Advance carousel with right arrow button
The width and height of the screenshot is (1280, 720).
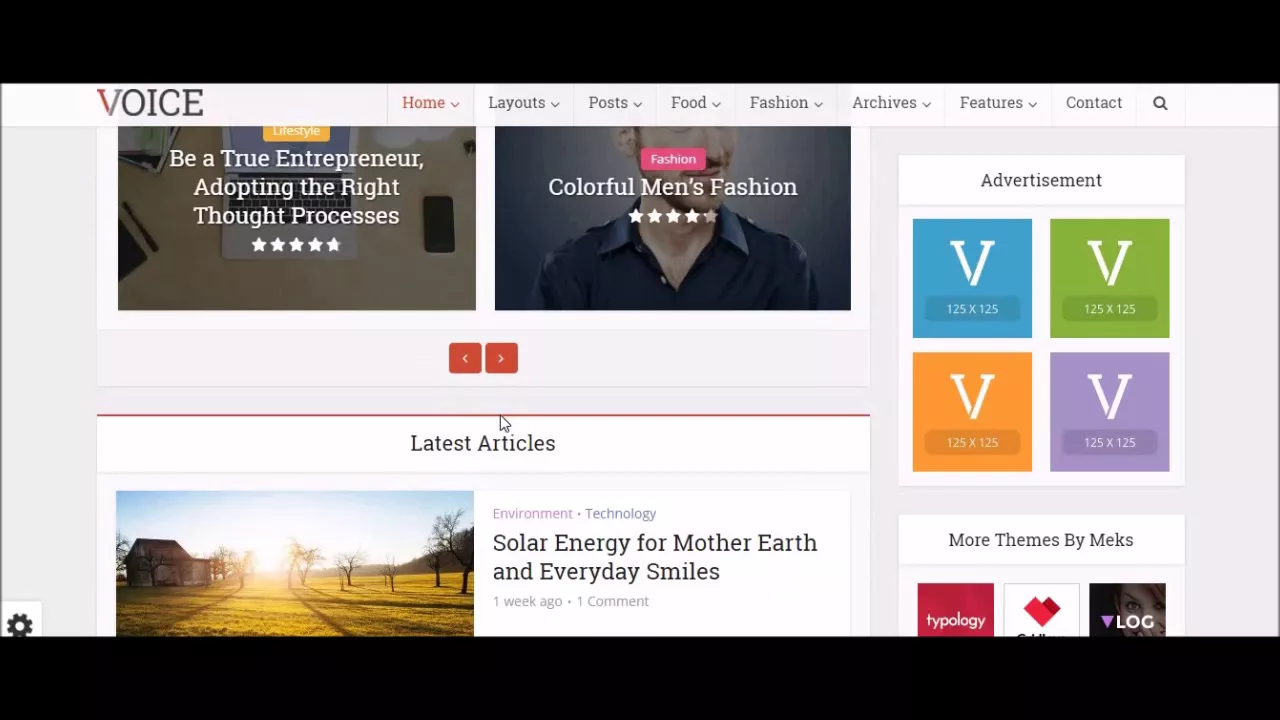[501, 358]
